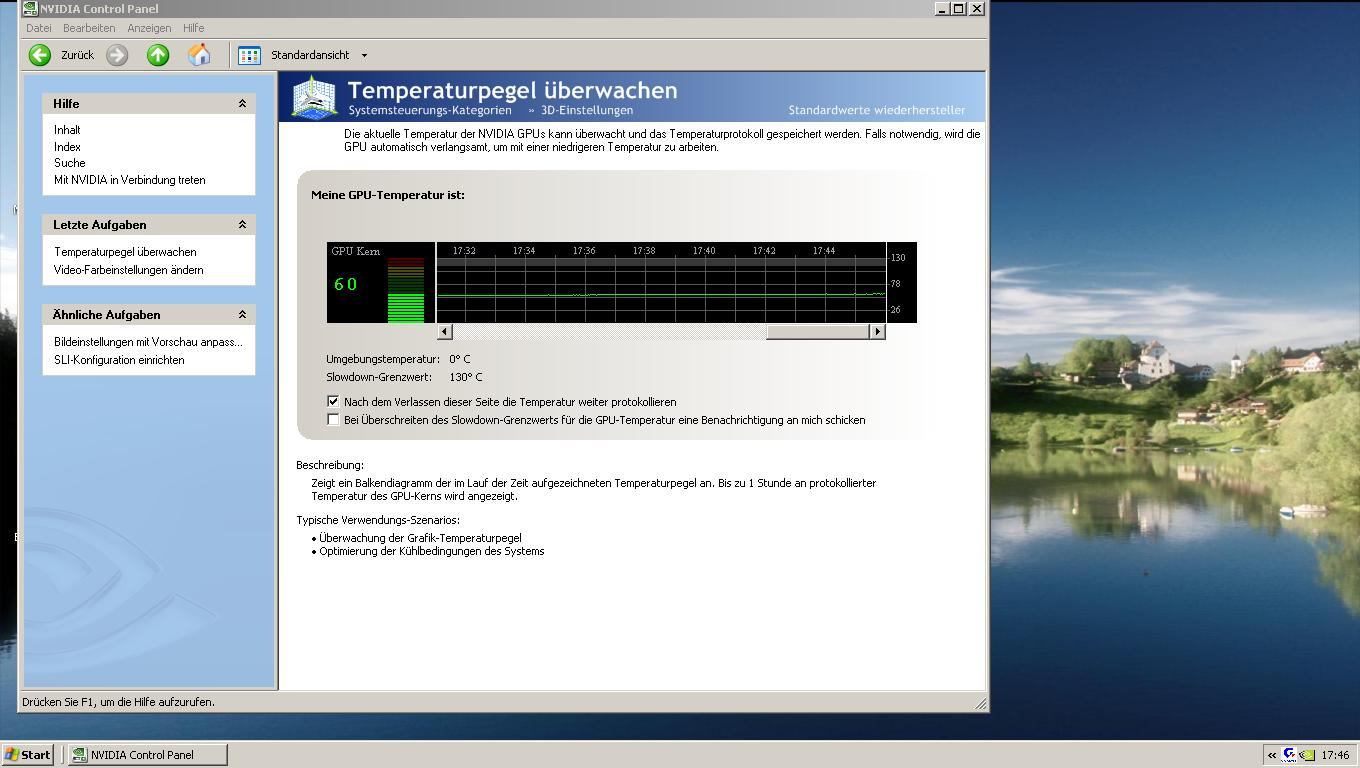This screenshot has height=768, width=1360.
Task: Click the Start button on taskbar
Action: (28, 755)
